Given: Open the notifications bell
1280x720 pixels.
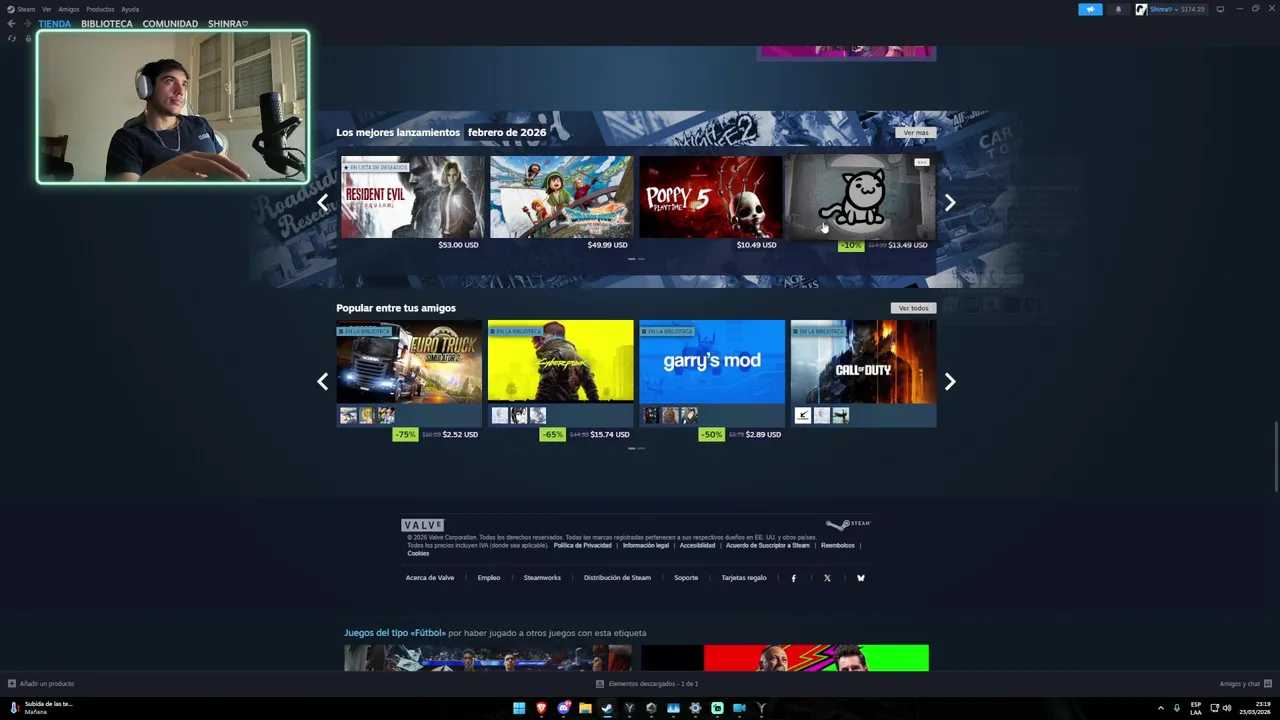Looking at the screenshot, I should pos(1118,9).
